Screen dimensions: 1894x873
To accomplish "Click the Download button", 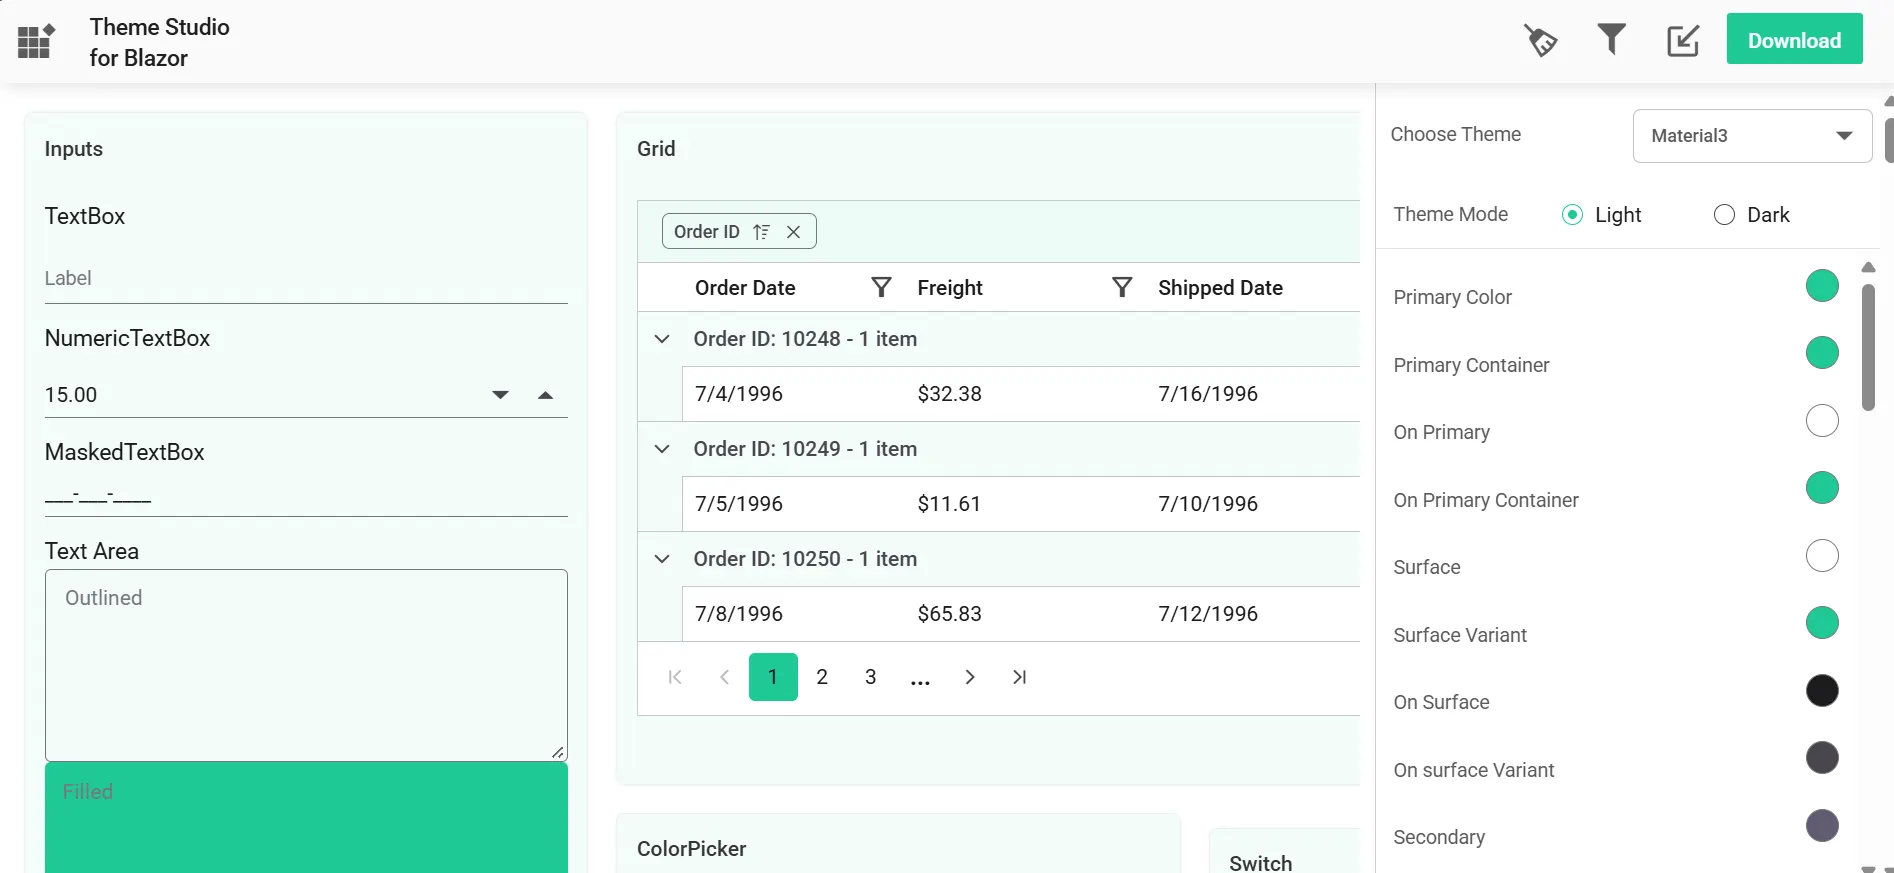I will pos(1794,40).
